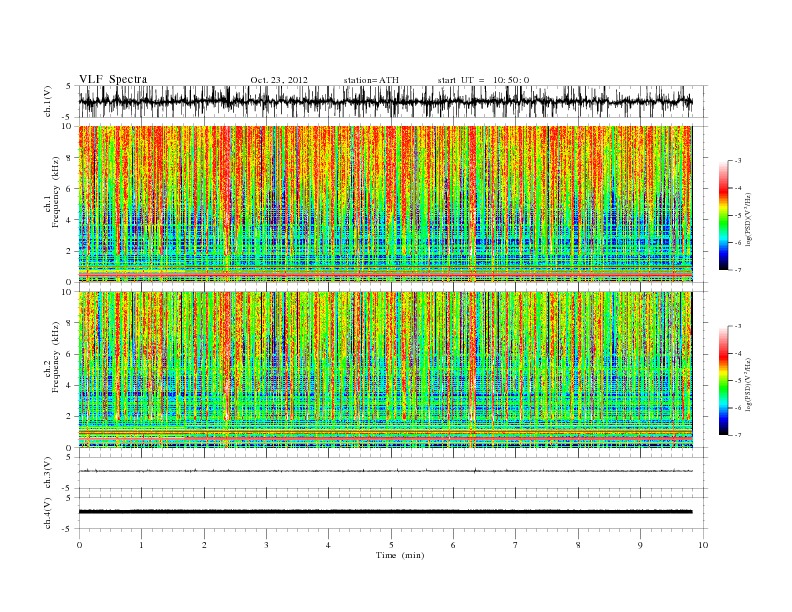
Task: Click the "ch.4(V)" axis label
Action: pos(48,513)
